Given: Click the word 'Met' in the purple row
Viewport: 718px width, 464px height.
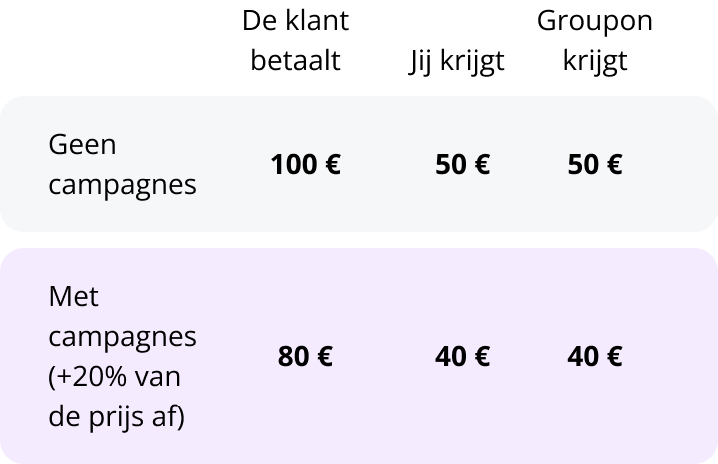Looking at the screenshot, I should [x=73, y=296].
